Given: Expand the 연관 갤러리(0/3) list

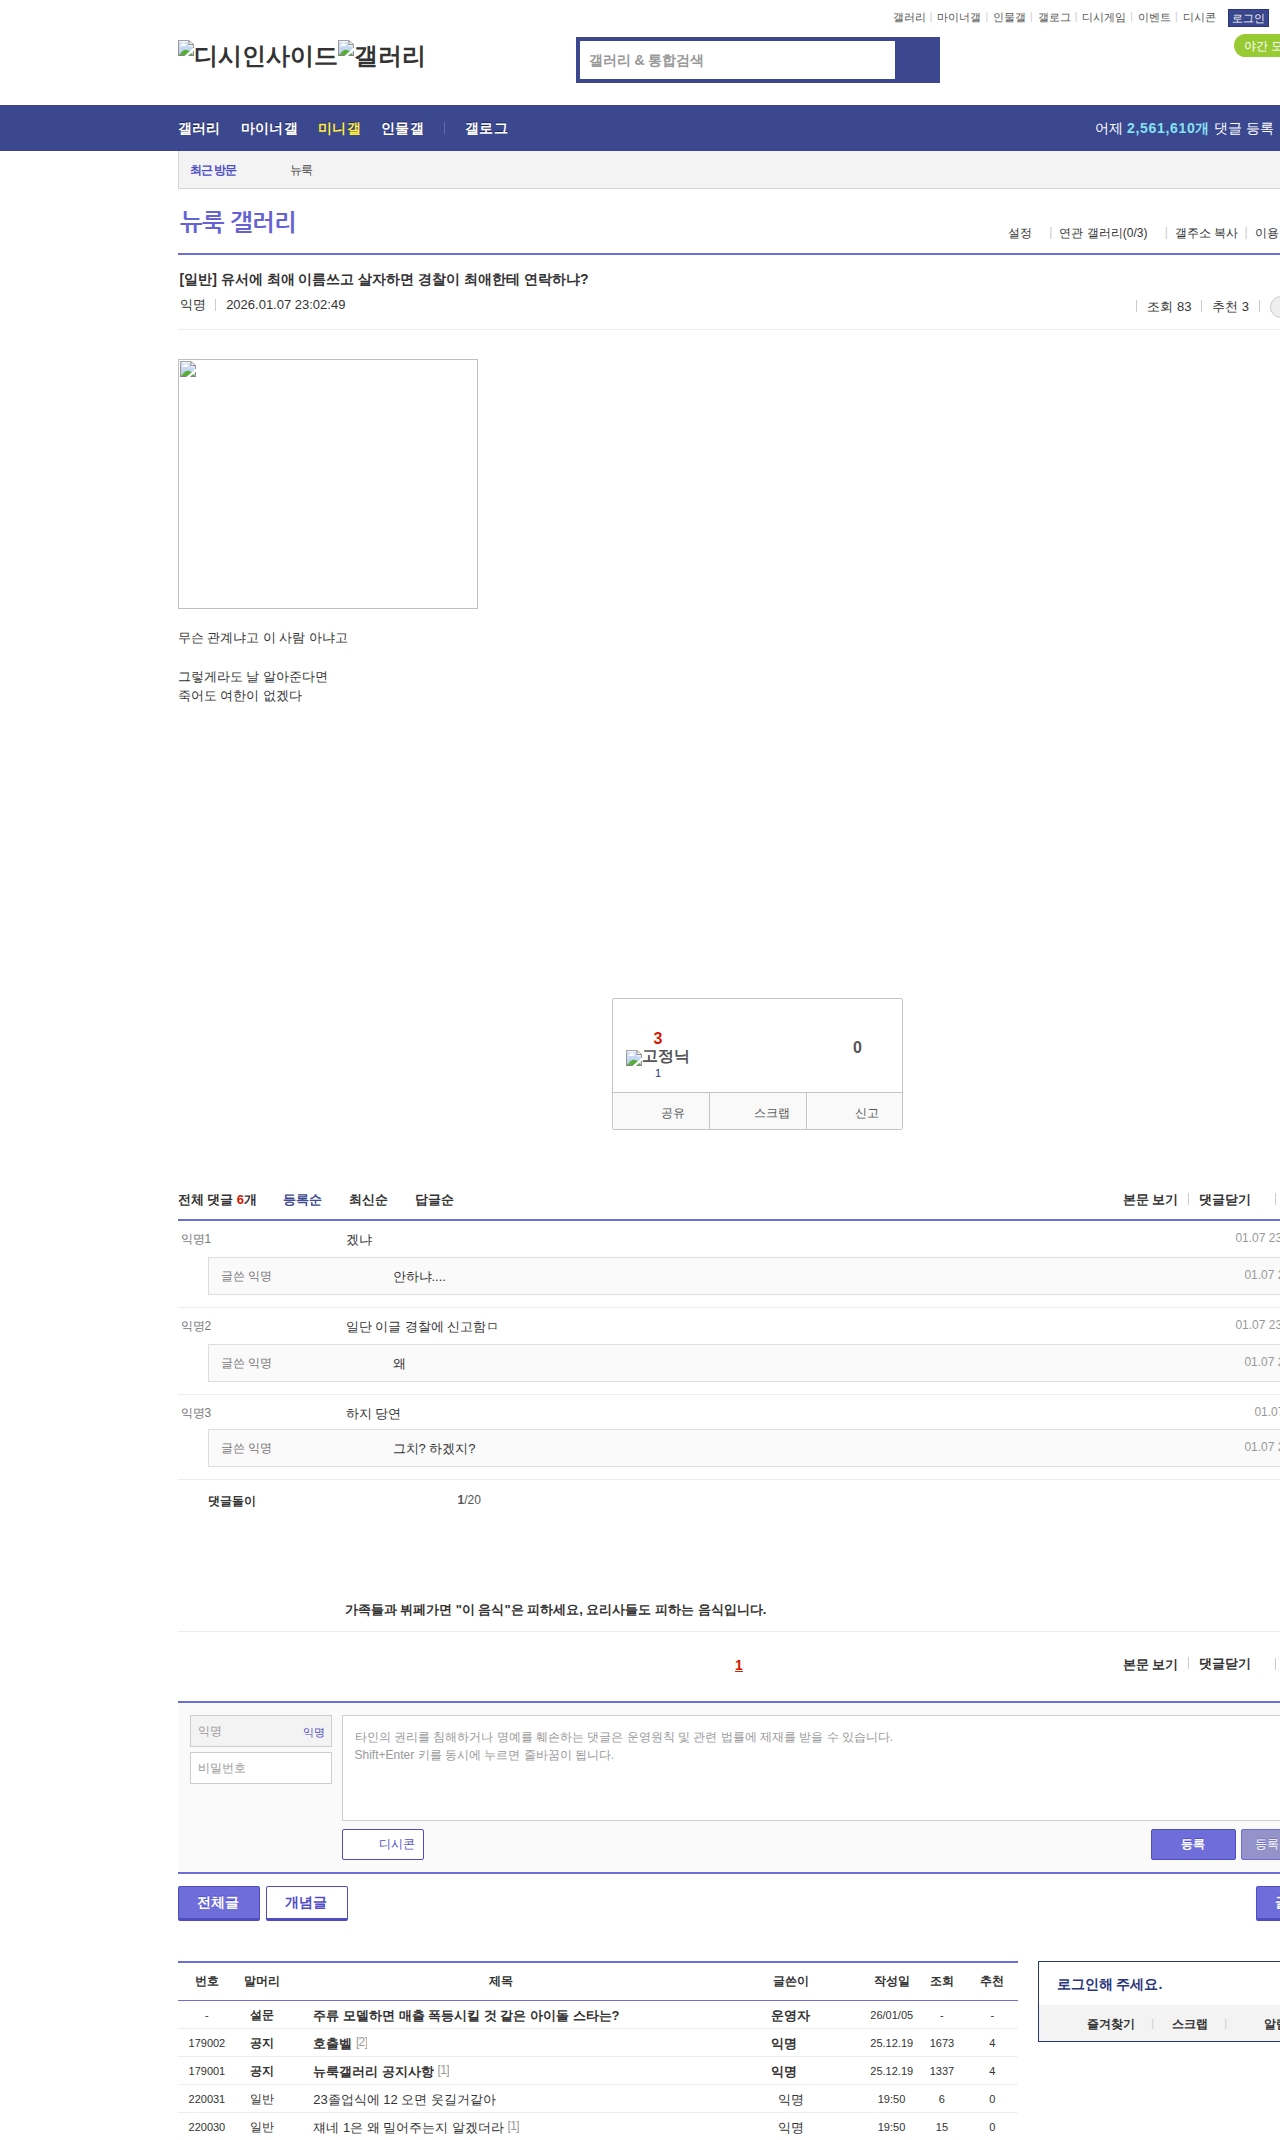Looking at the screenshot, I should coord(1102,233).
